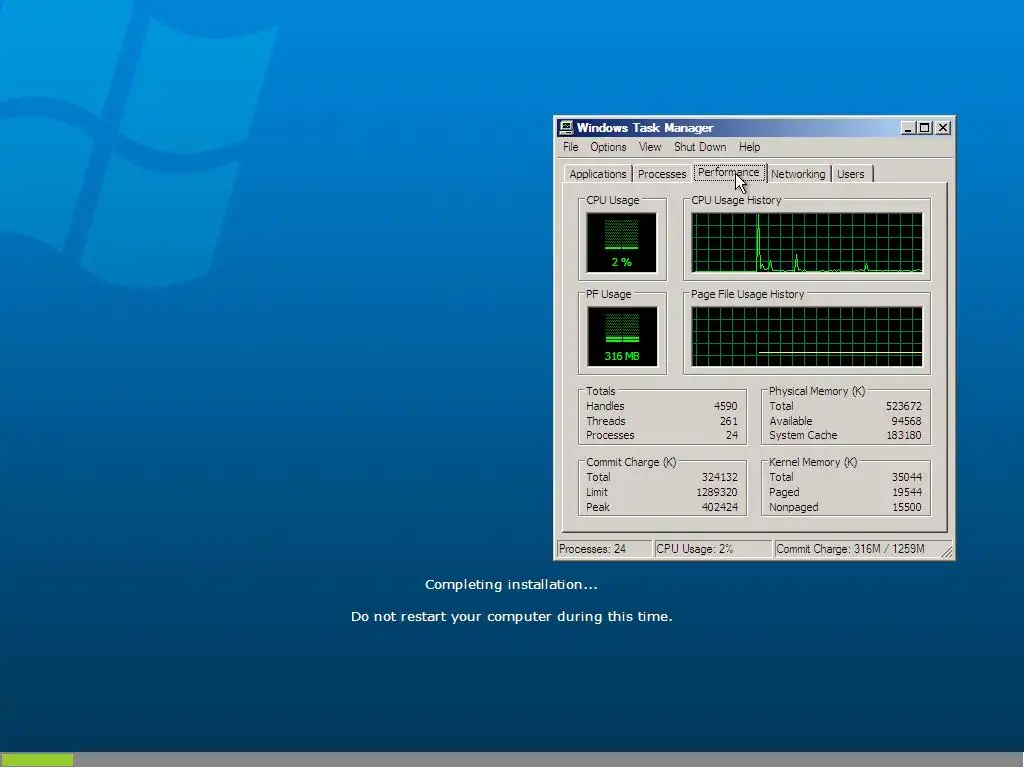The image size is (1024, 768).
Task: Click the CPU Usage gauge showing 2 %
Action: 621,242
